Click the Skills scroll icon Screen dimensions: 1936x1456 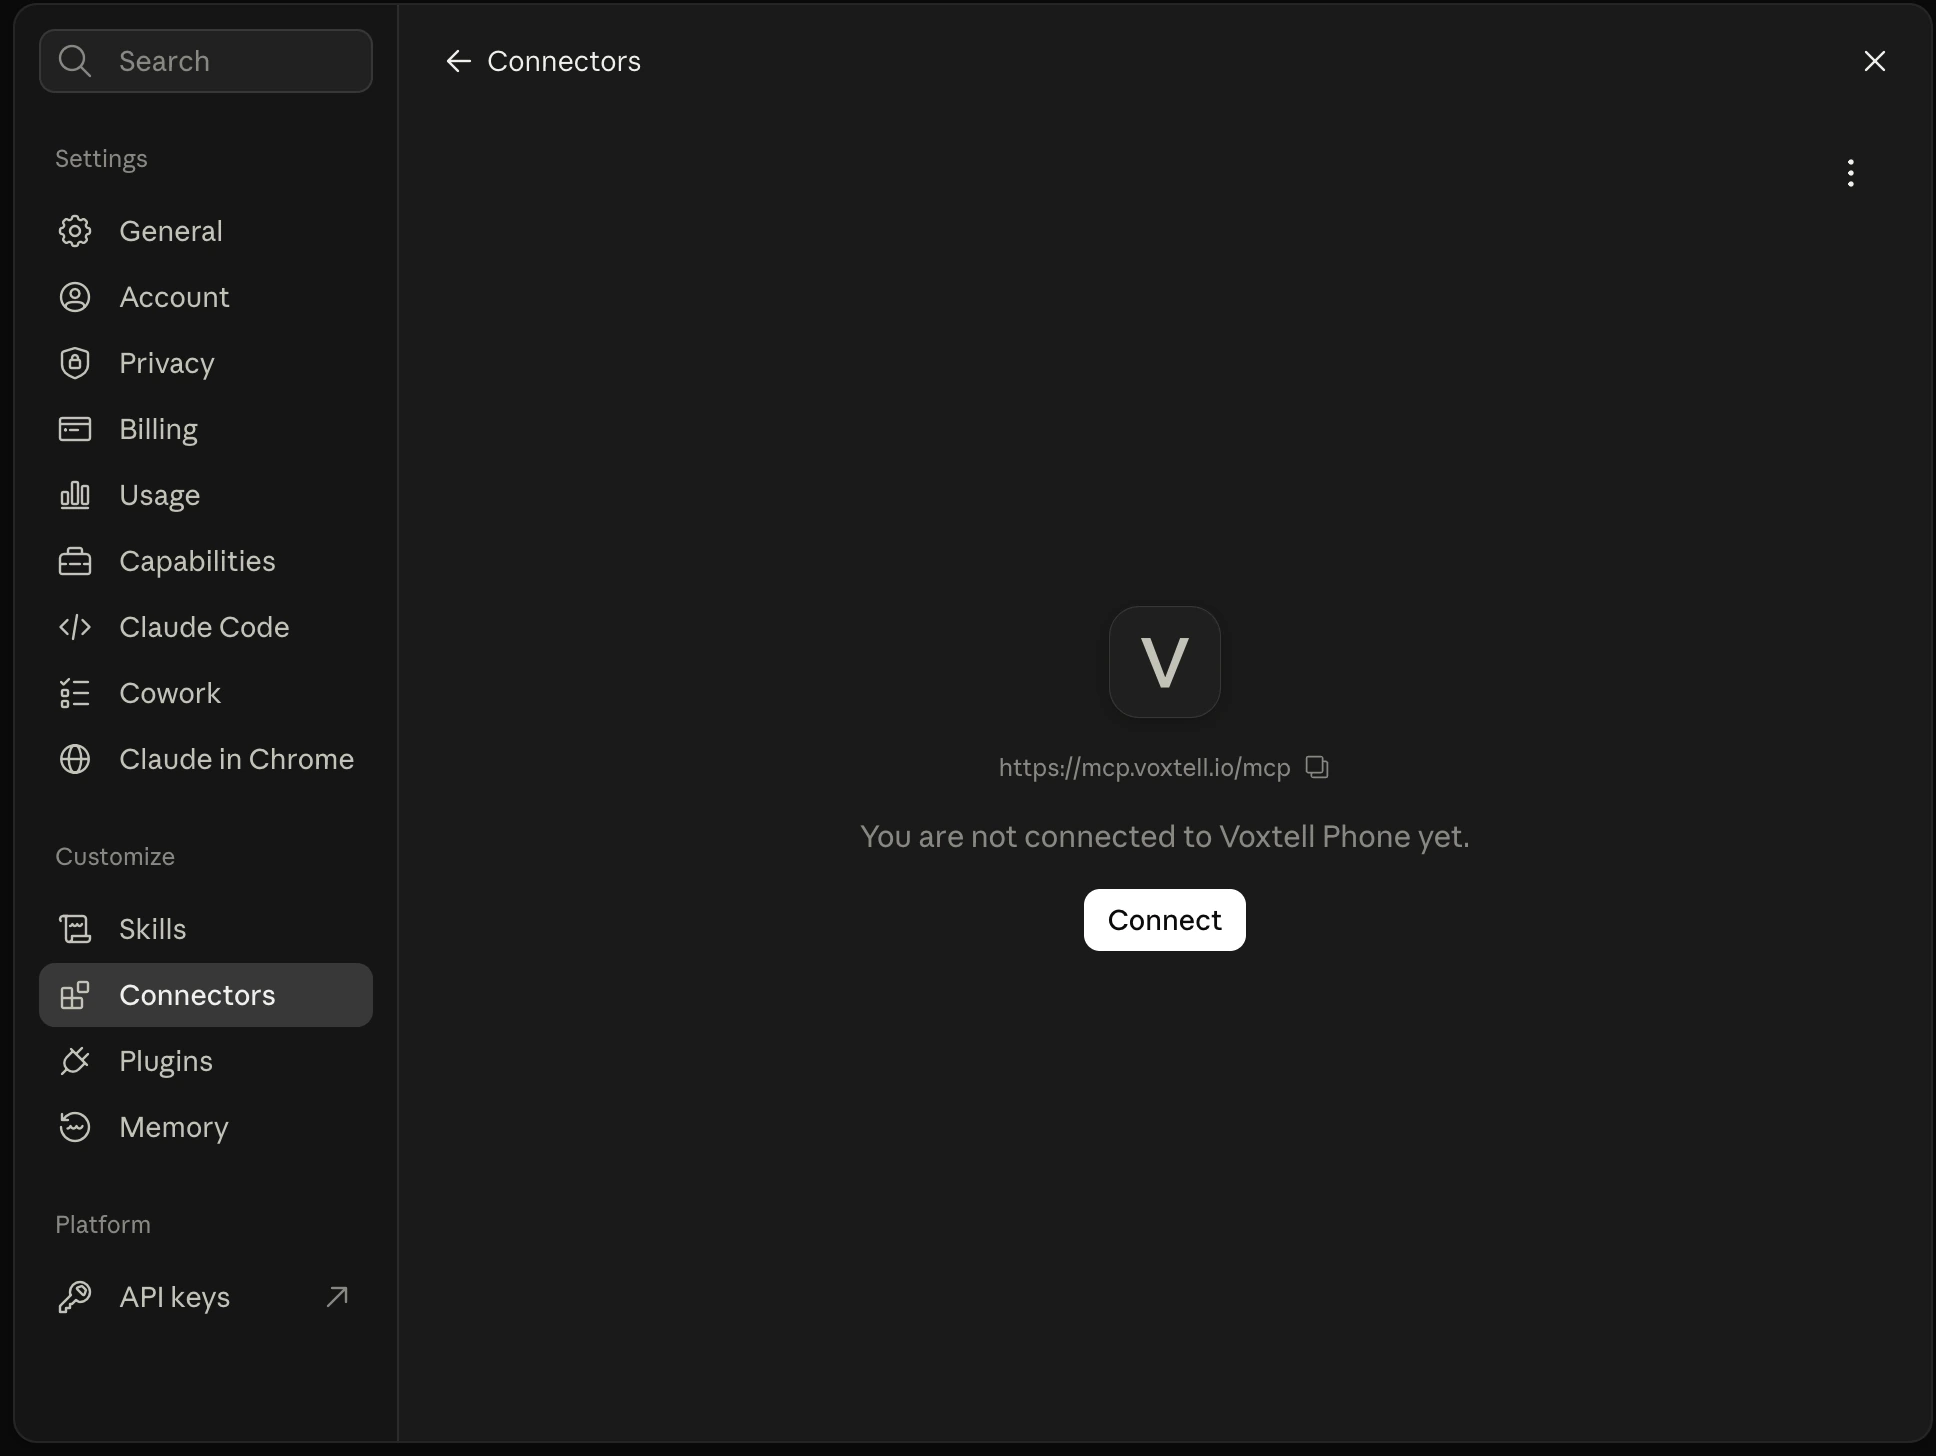(x=75, y=929)
